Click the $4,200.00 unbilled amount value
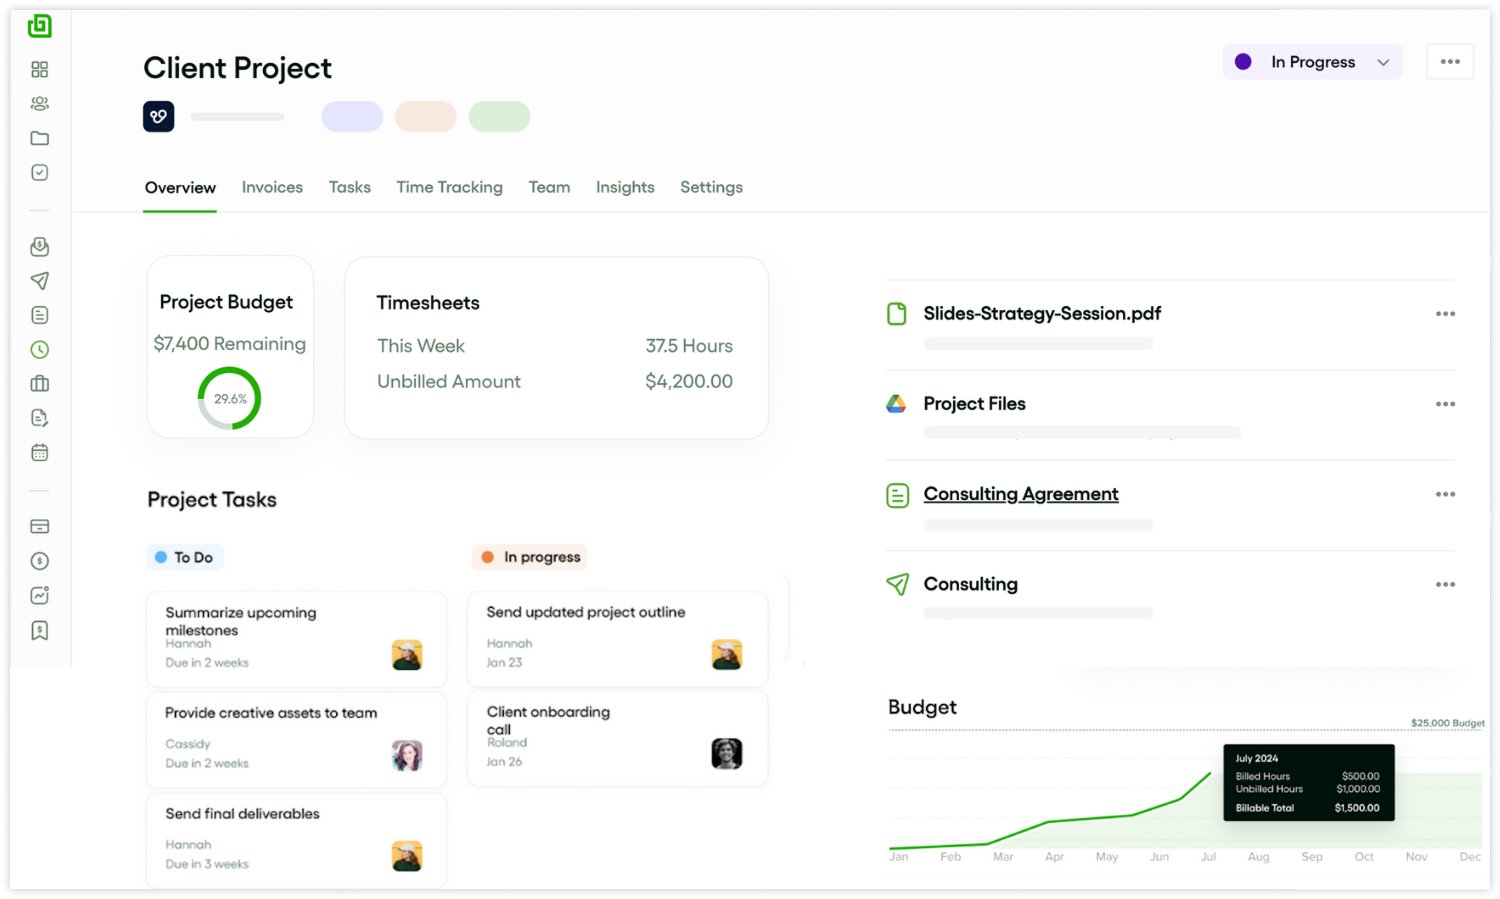The height and width of the screenshot is (899, 1500). [689, 381]
